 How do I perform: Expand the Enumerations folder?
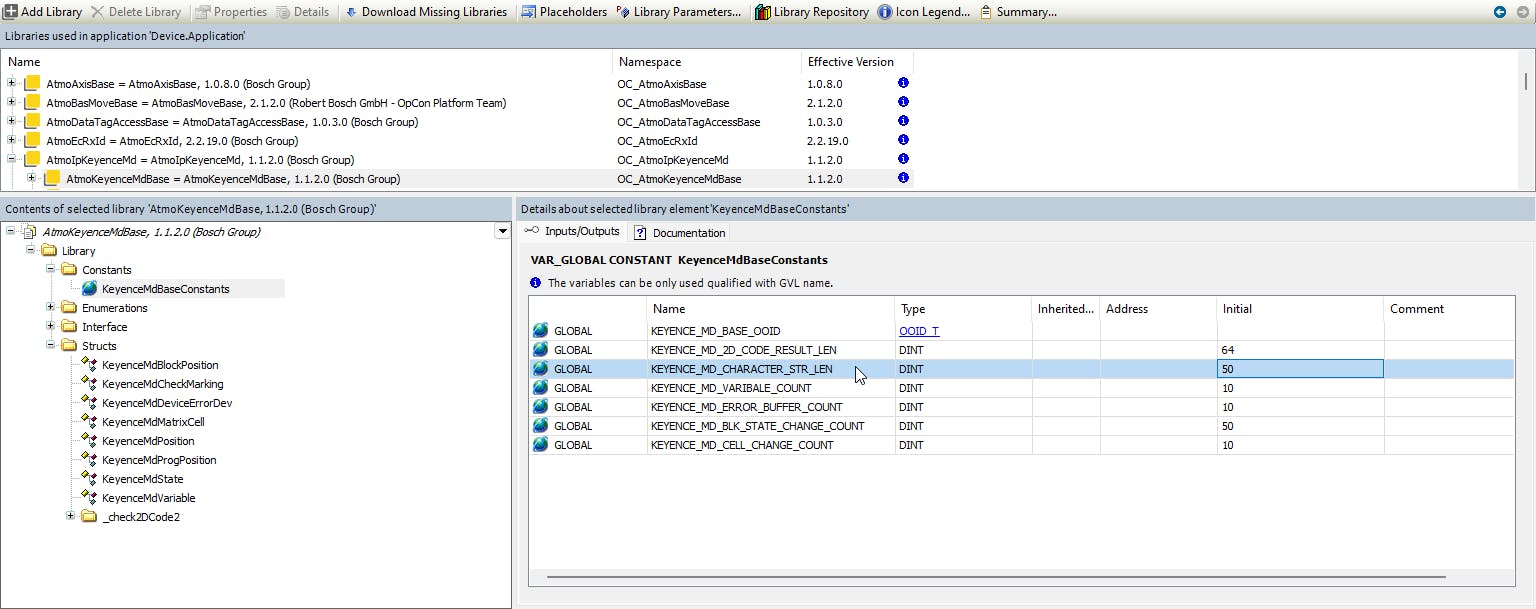coord(51,308)
